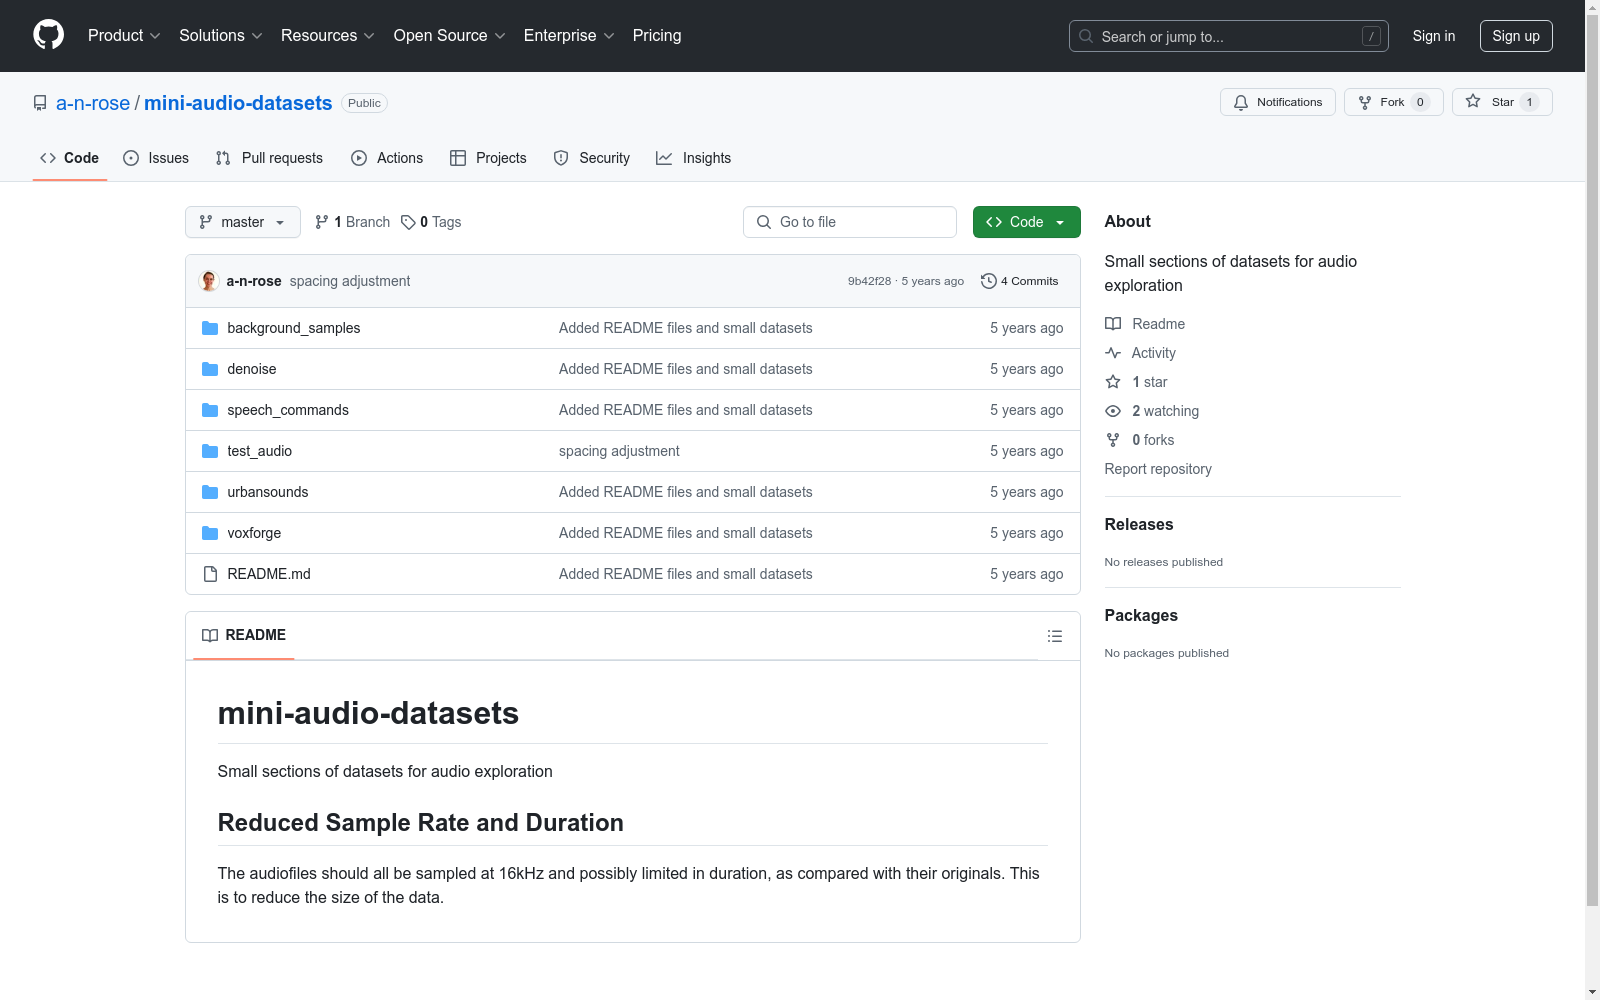
Task: Click the tag icon next to Tags
Action: [x=408, y=222]
